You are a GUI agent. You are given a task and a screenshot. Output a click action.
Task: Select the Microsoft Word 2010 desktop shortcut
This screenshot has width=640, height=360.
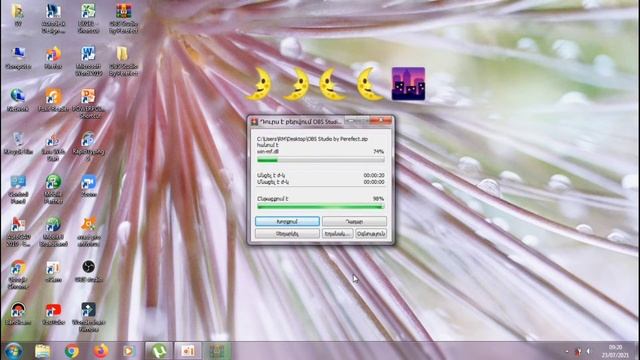pyautogui.click(x=88, y=61)
